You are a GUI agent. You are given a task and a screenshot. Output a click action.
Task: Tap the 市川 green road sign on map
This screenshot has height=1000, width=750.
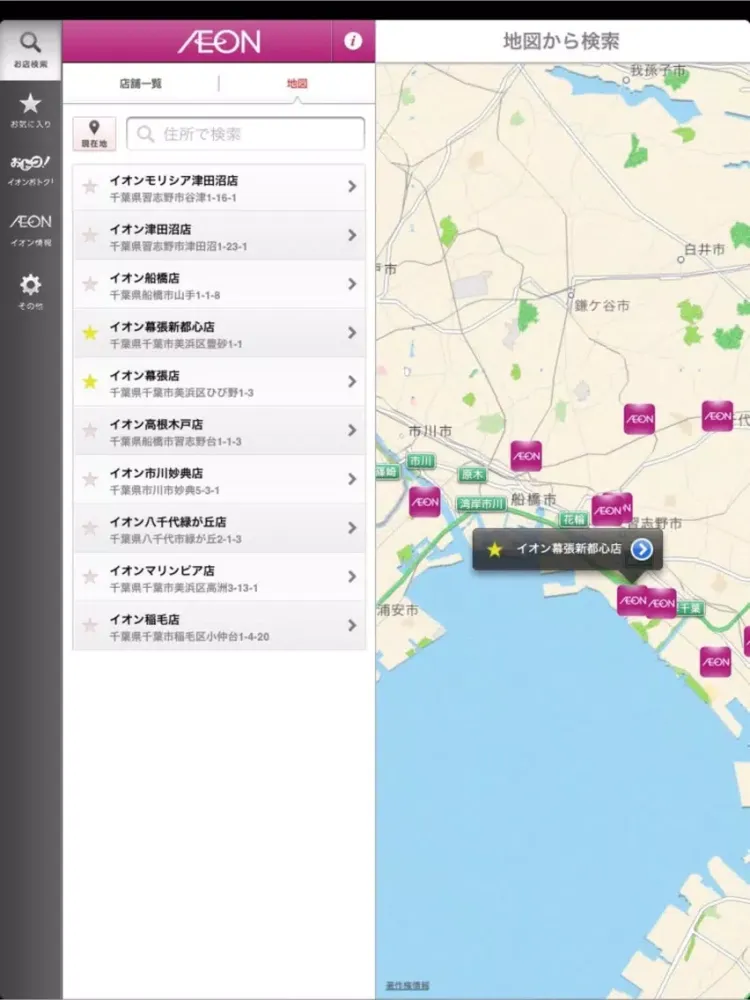pyautogui.click(x=421, y=460)
